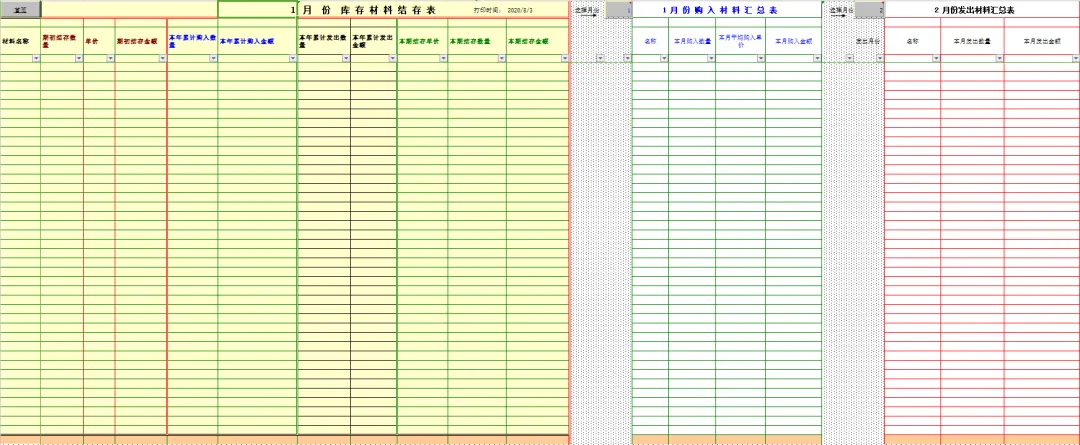Click the 月份库存材料结存表 title
The image size is (1080, 445).
pos(368,10)
